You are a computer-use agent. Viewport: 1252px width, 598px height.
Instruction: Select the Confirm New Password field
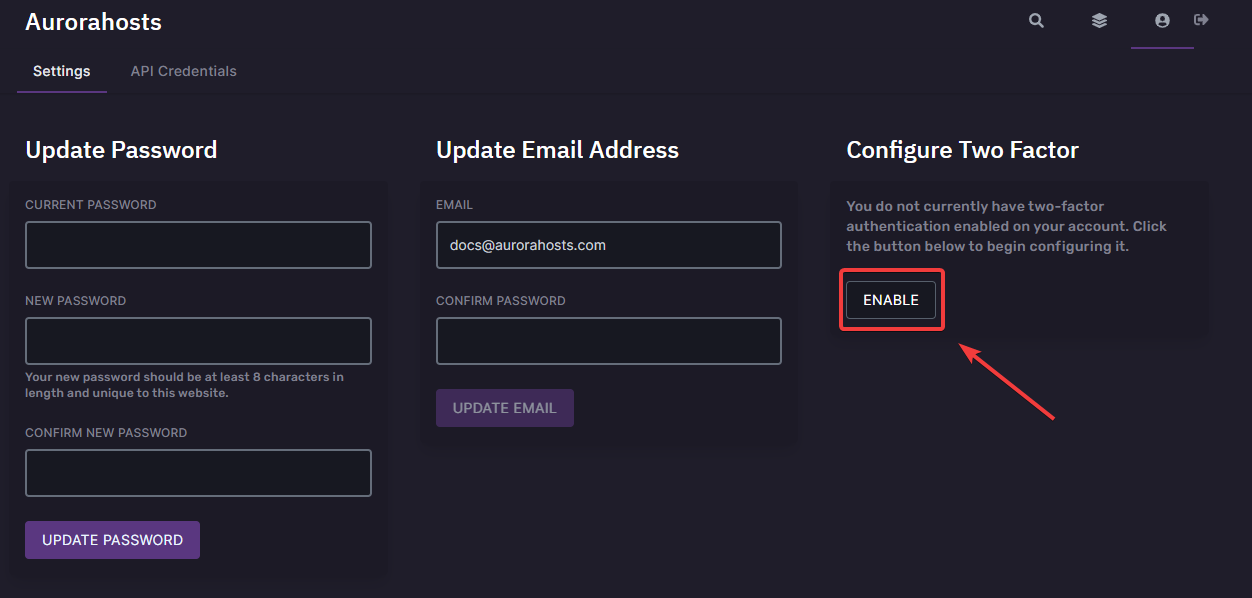coord(198,473)
